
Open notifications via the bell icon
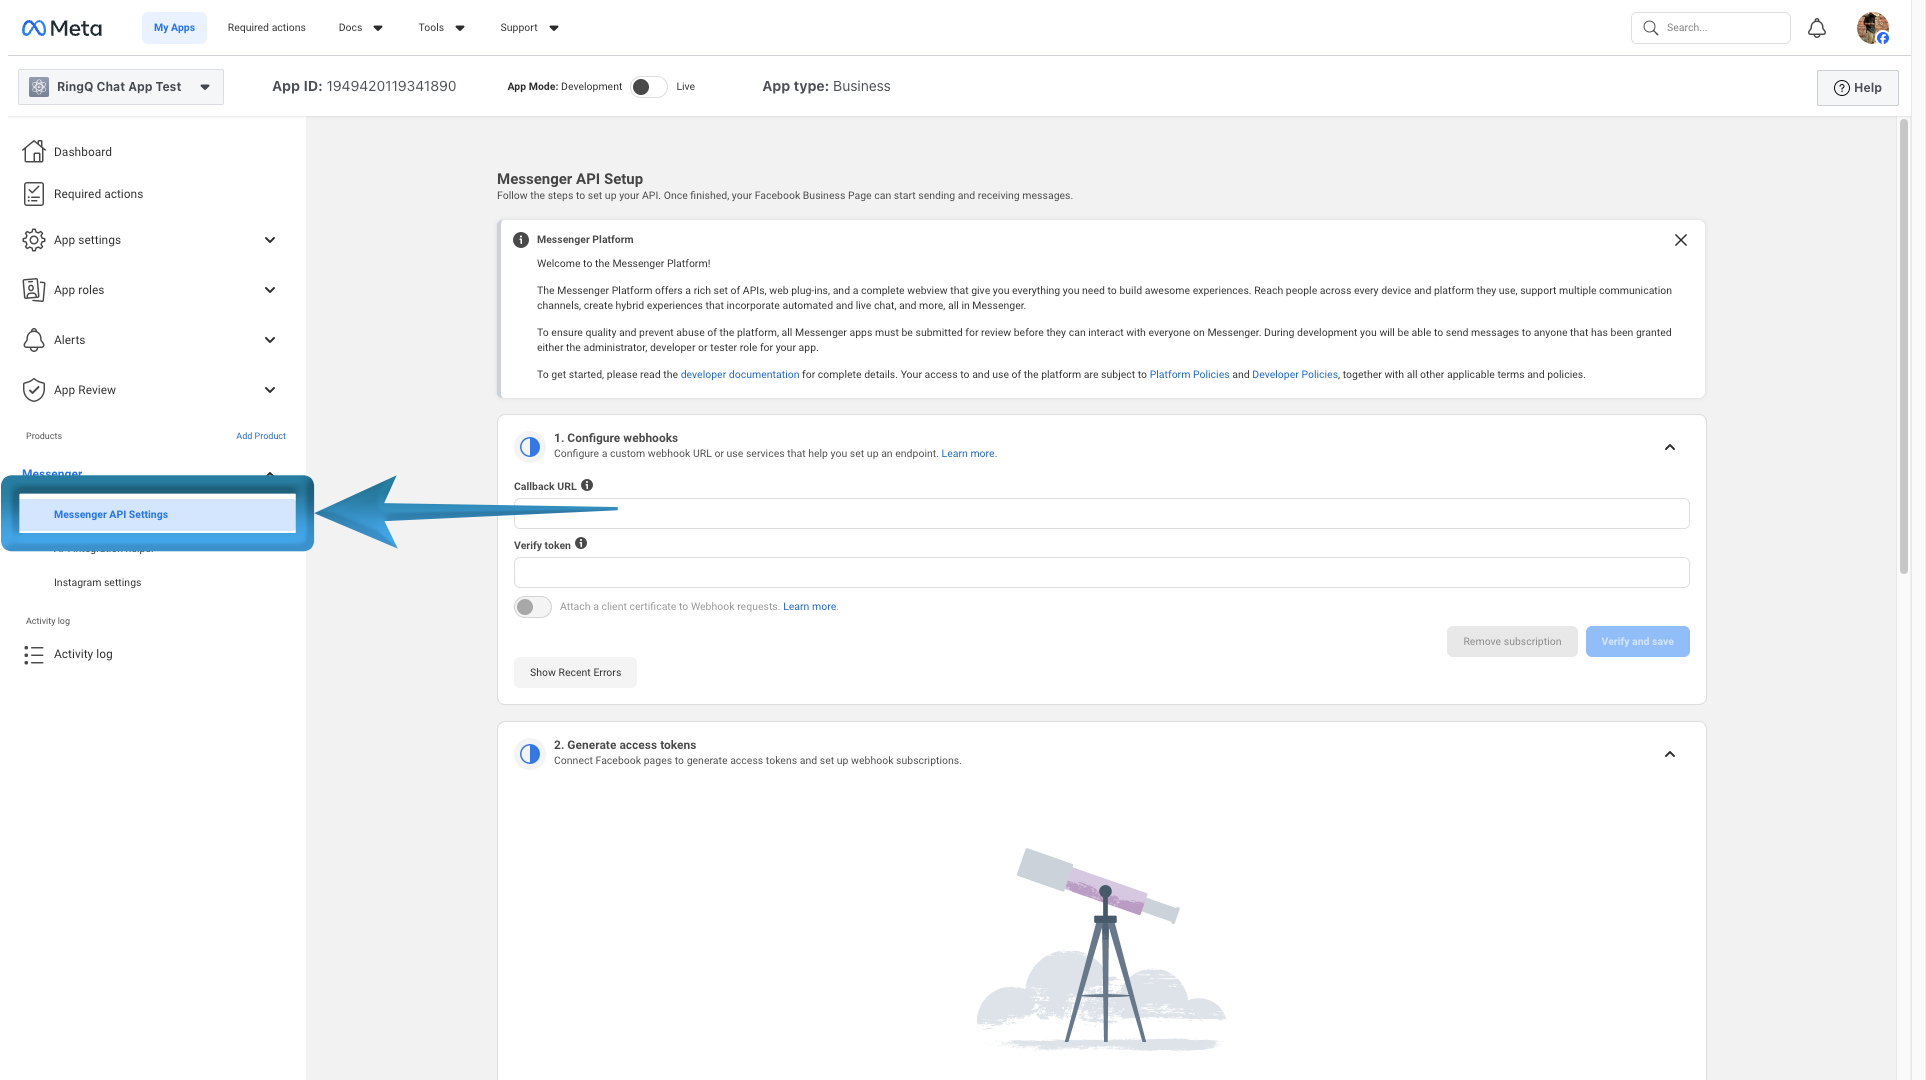(x=1817, y=27)
